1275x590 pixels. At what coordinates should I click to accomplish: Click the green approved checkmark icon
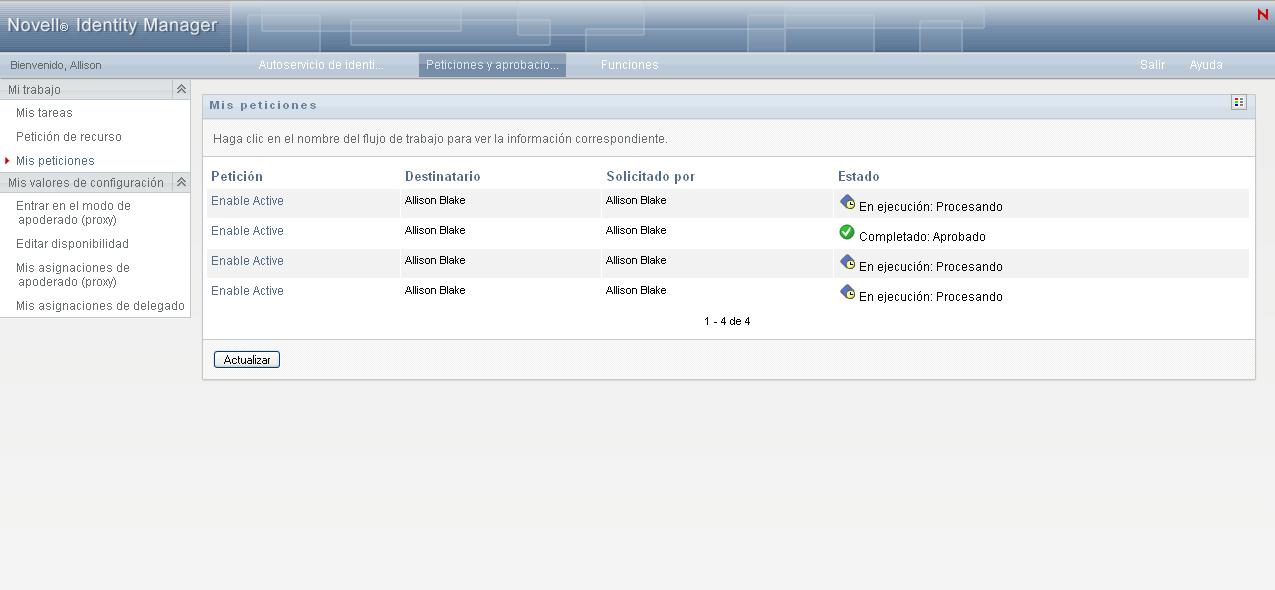tap(847, 232)
